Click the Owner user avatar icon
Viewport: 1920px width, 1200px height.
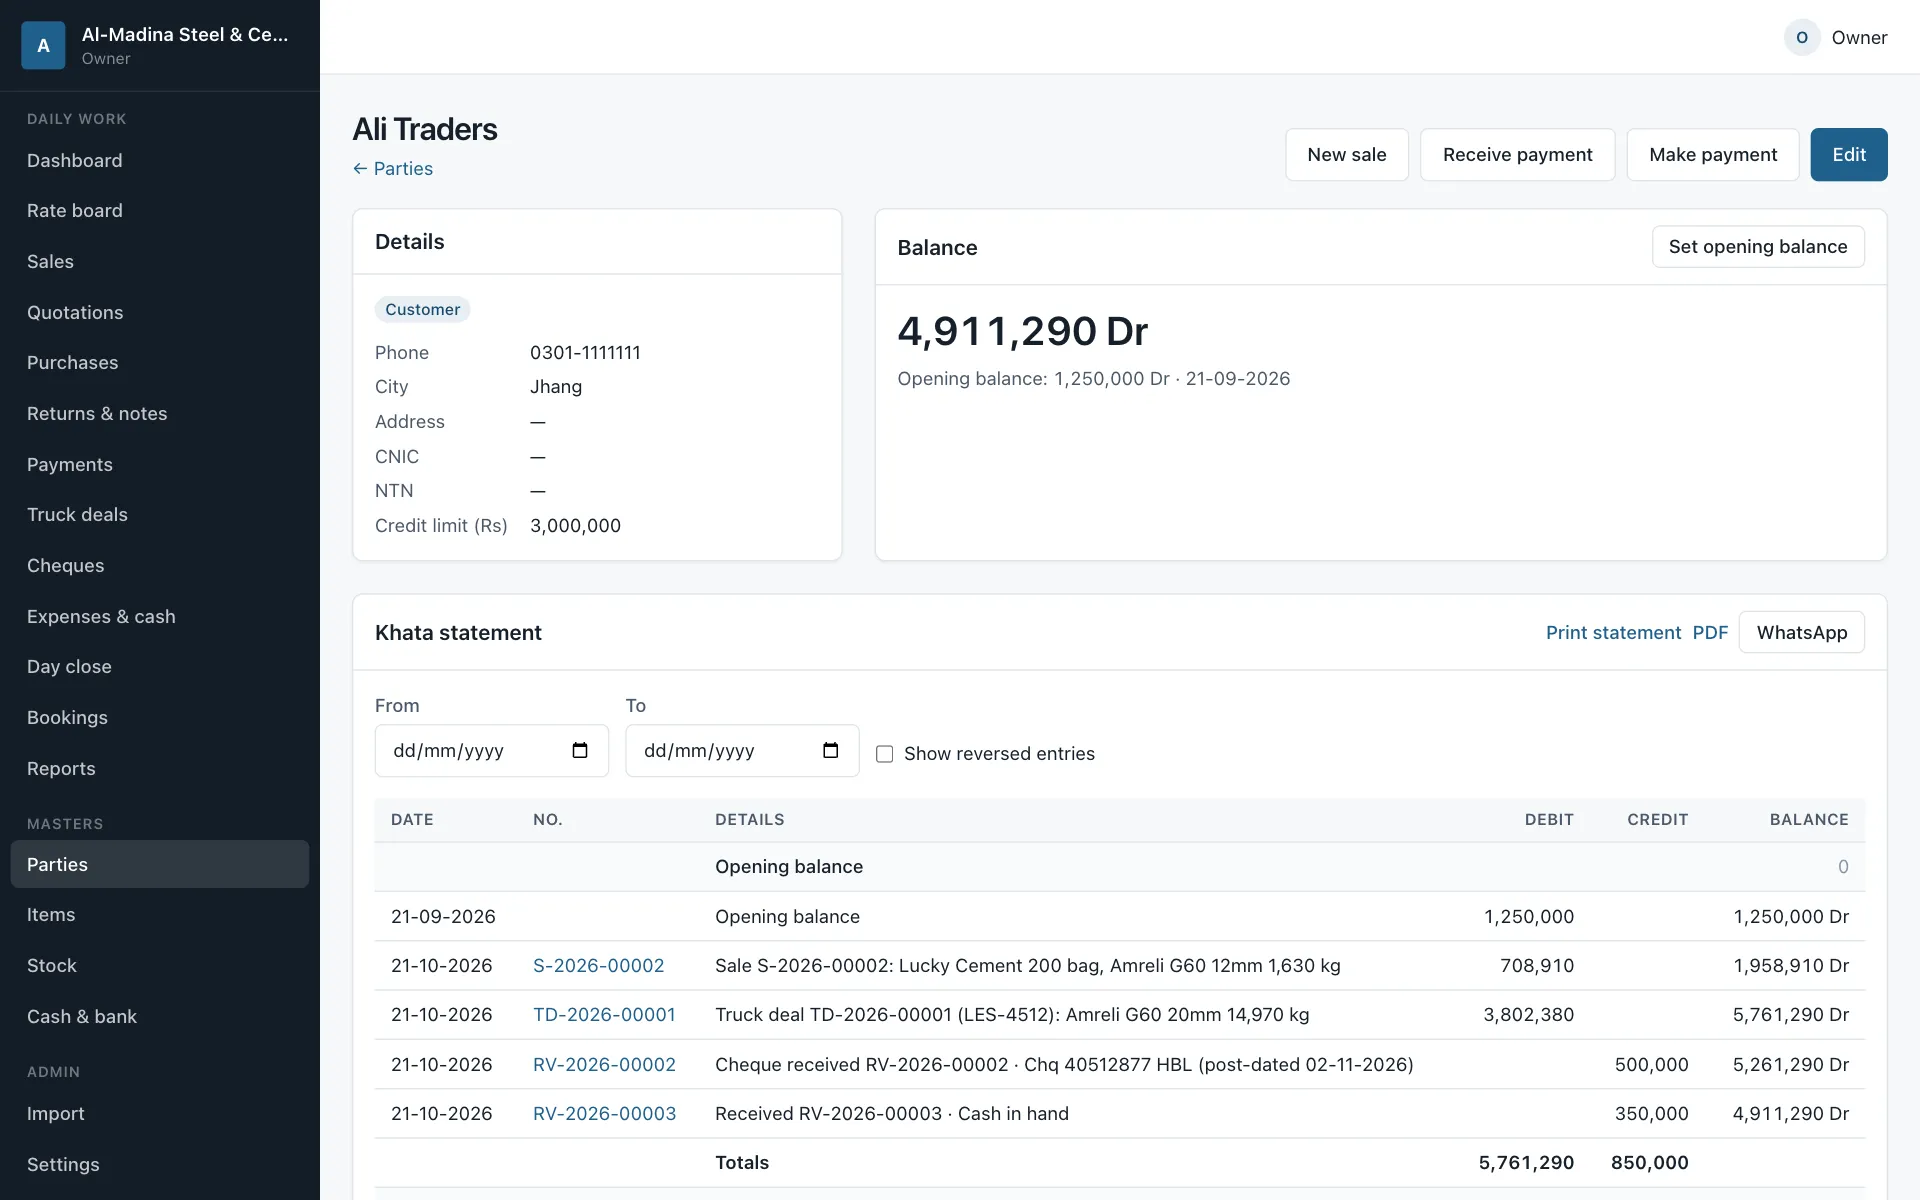tap(1802, 37)
